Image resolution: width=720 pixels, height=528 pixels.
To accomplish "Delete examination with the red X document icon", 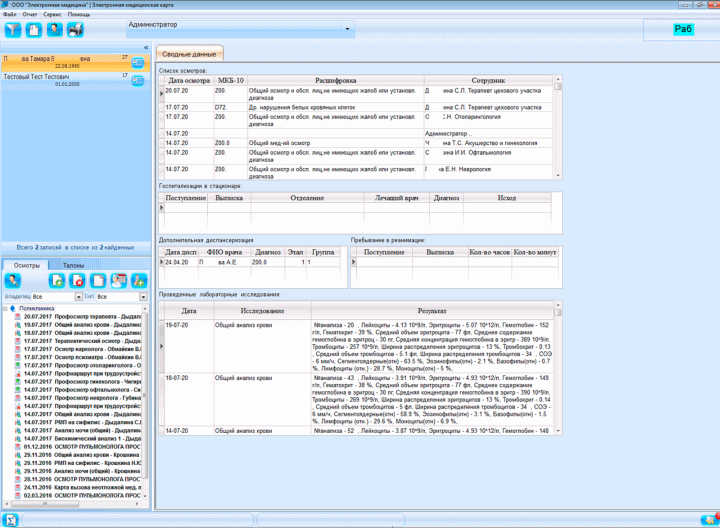I will (x=78, y=281).
